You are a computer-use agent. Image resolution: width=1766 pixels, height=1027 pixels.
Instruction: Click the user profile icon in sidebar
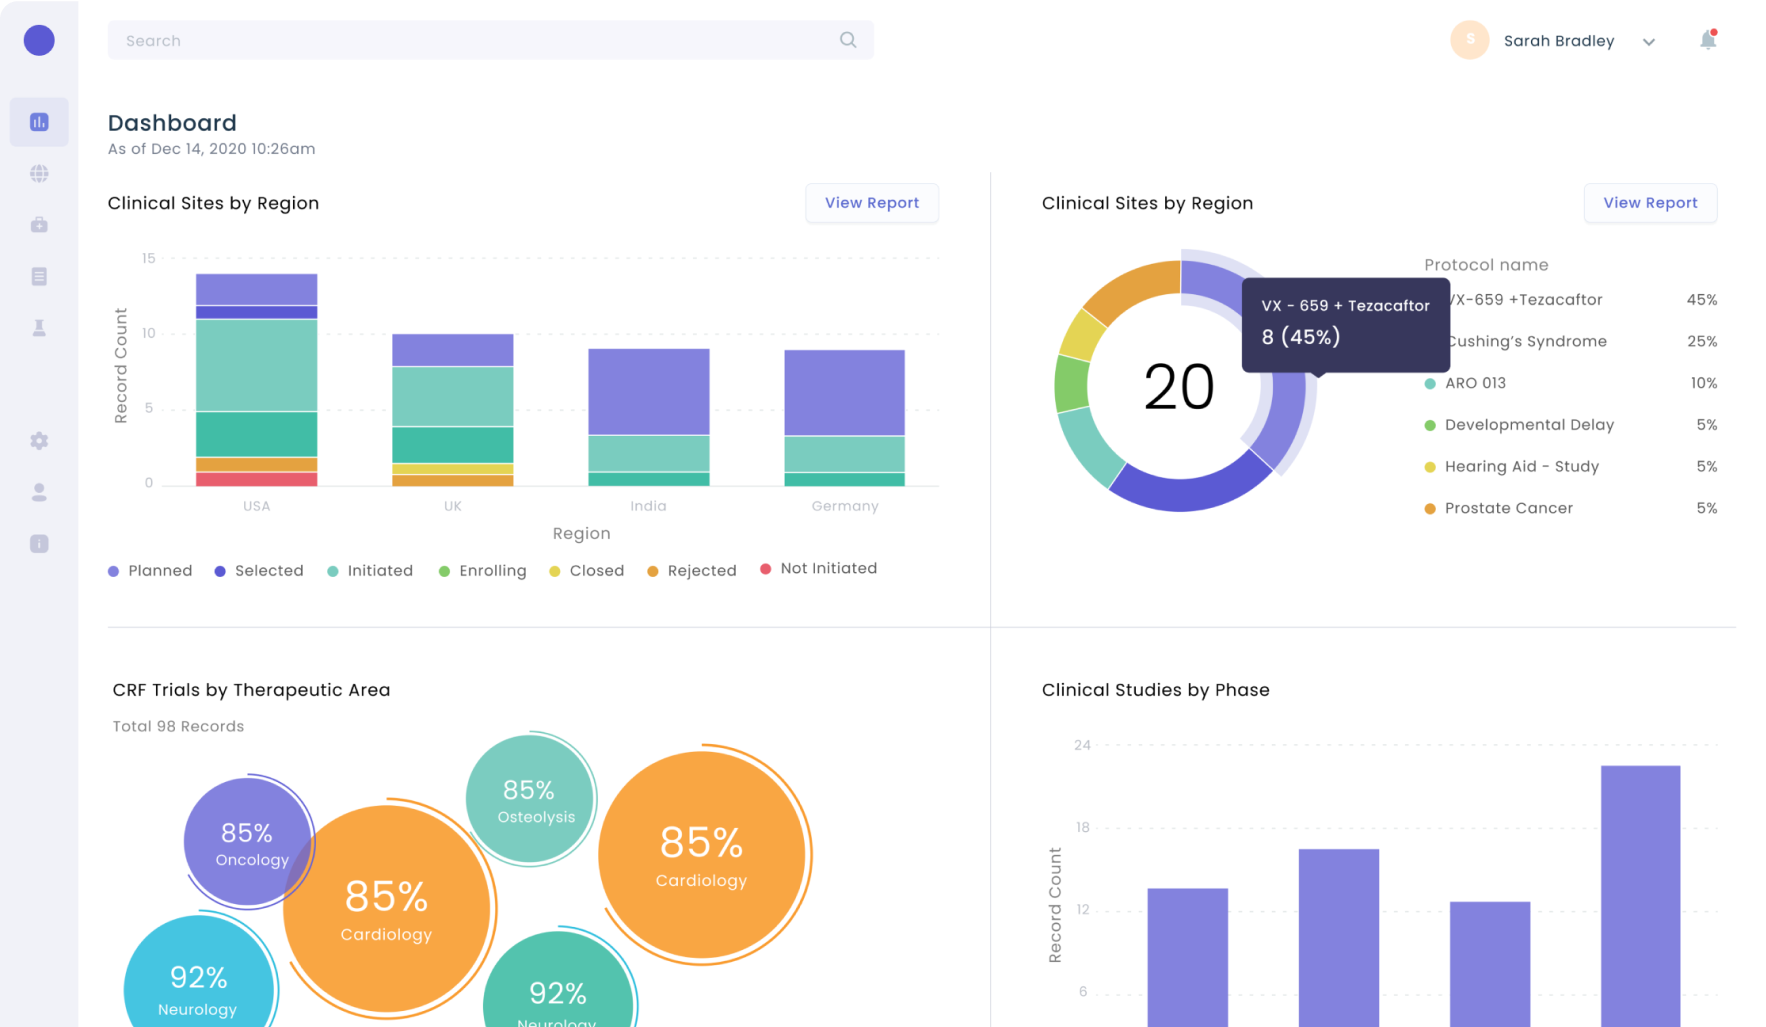point(39,492)
